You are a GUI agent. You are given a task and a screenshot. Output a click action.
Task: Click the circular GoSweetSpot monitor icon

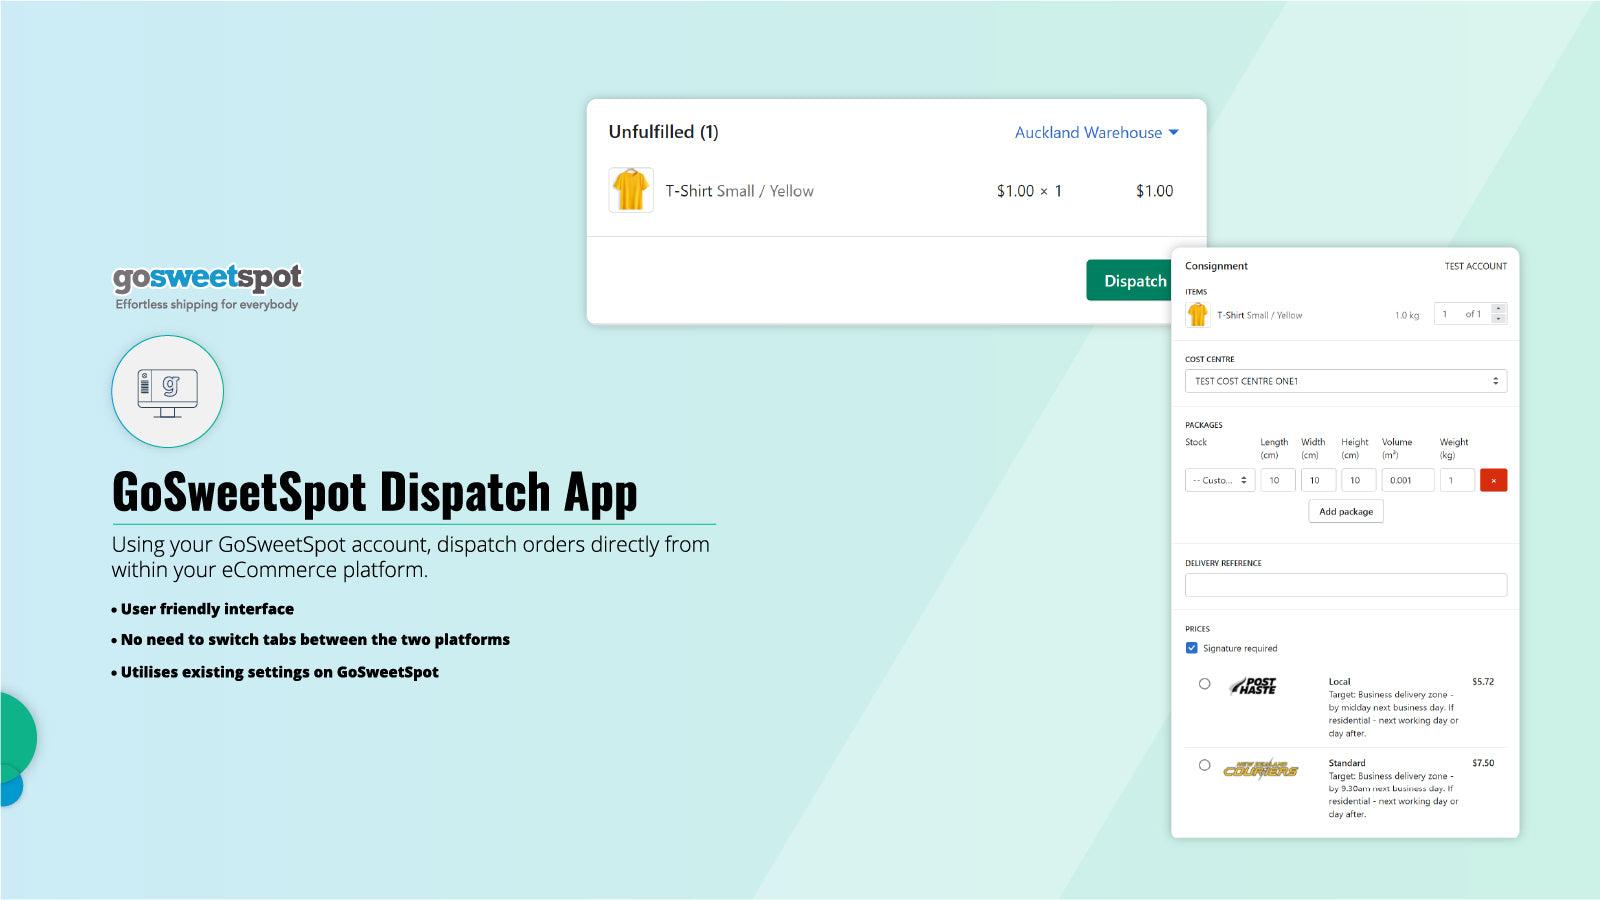[167, 392]
